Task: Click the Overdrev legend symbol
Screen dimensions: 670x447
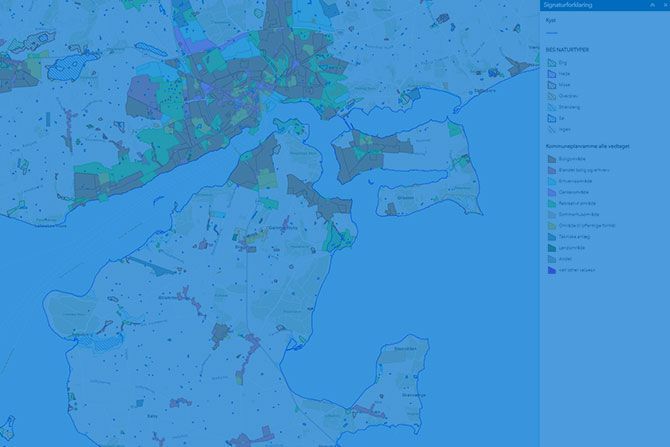Action: pyautogui.click(x=550, y=97)
